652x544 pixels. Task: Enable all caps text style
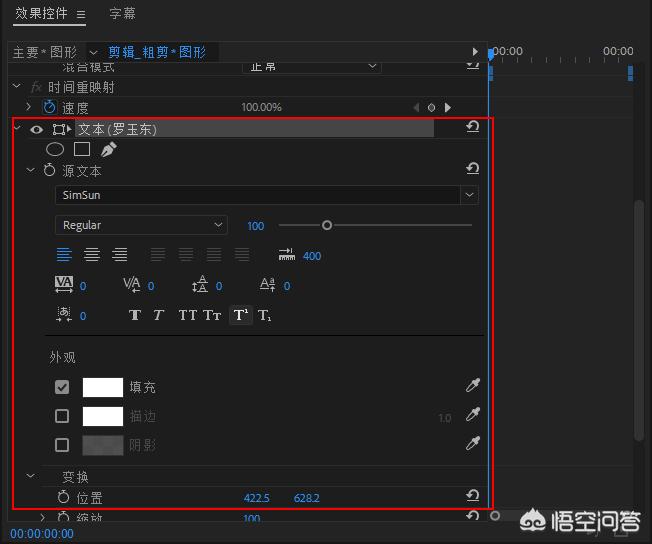(188, 315)
